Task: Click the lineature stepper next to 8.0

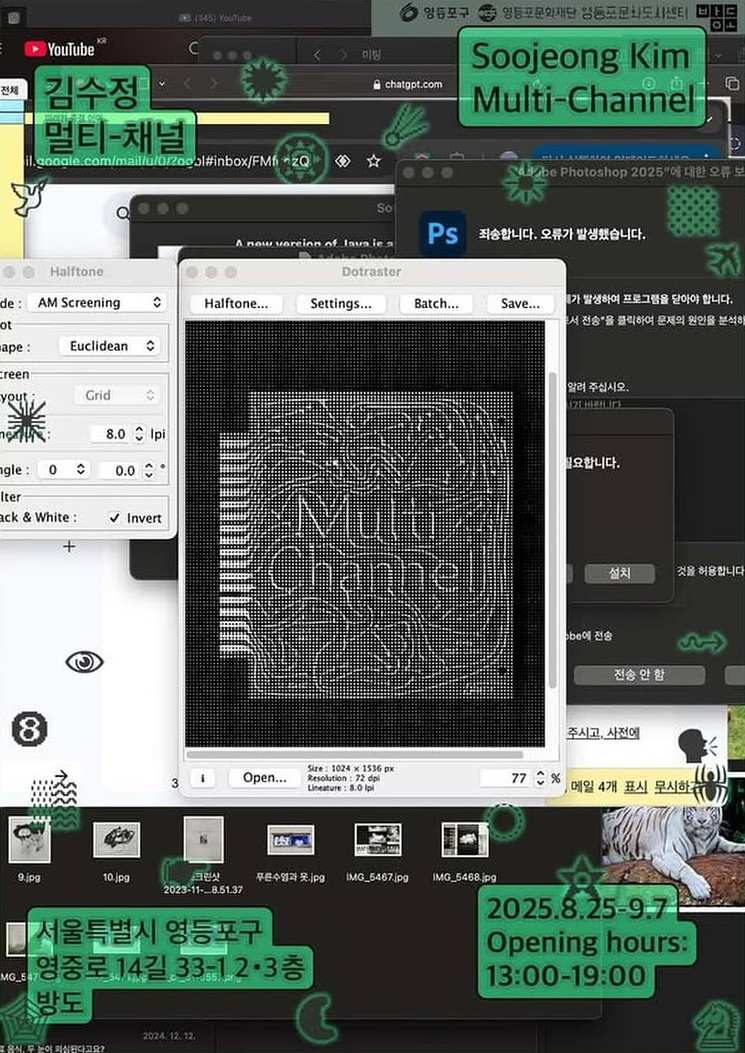Action: click(139, 434)
